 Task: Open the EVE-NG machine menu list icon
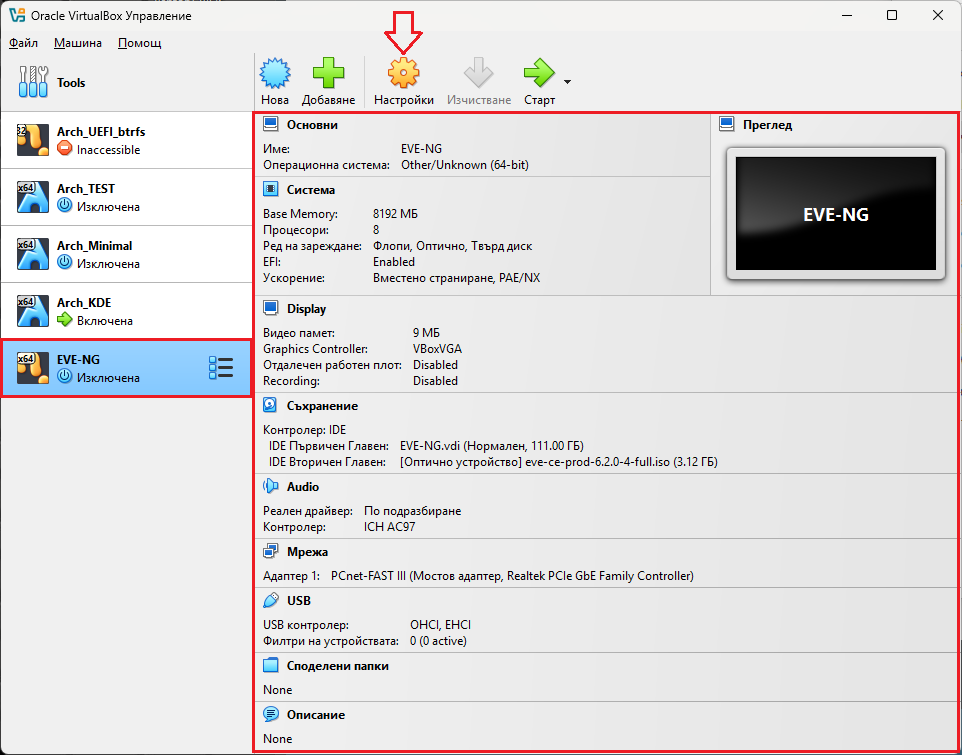coord(221,367)
